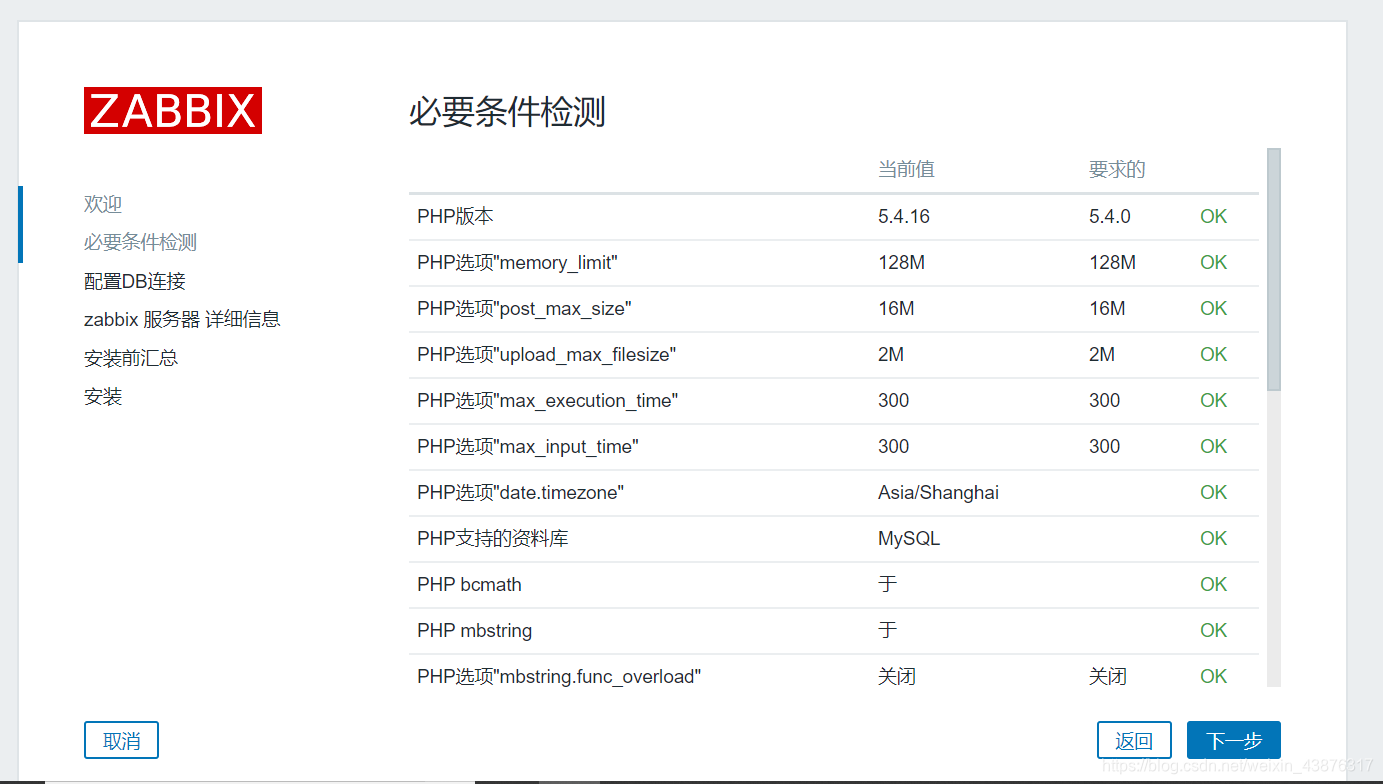Image resolution: width=1383 pixels, height=784 pixels.
Task: Select the 配置DB连接 step in sidebar
Action: 135,281
